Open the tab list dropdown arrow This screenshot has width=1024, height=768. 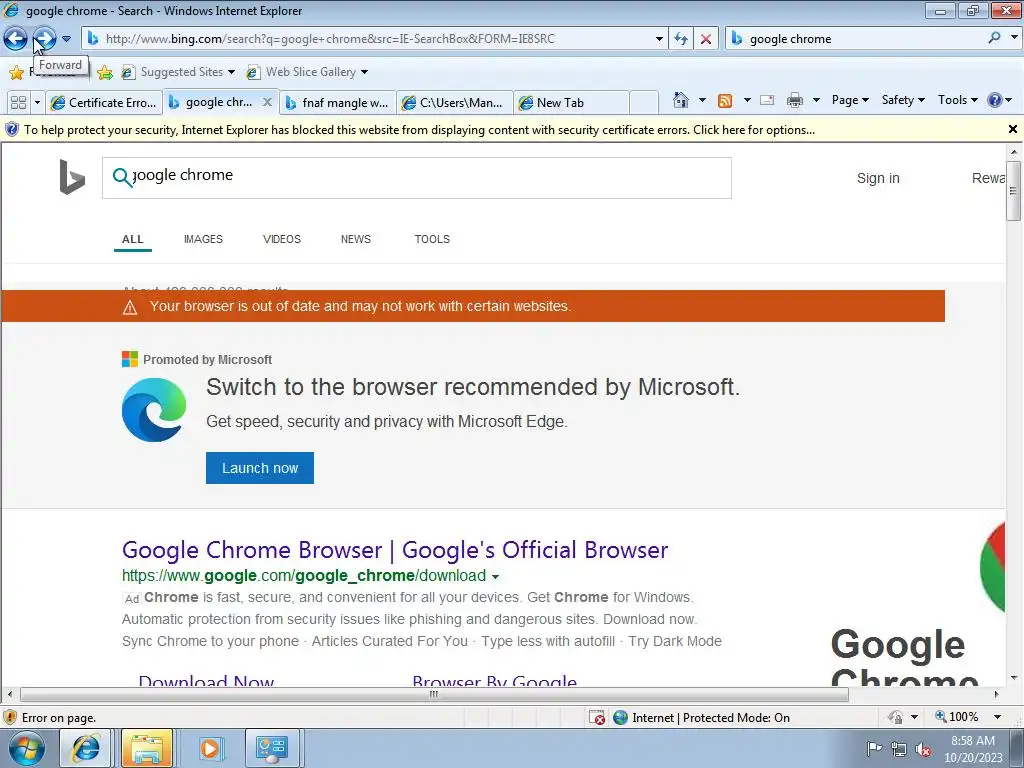[37, 103]
